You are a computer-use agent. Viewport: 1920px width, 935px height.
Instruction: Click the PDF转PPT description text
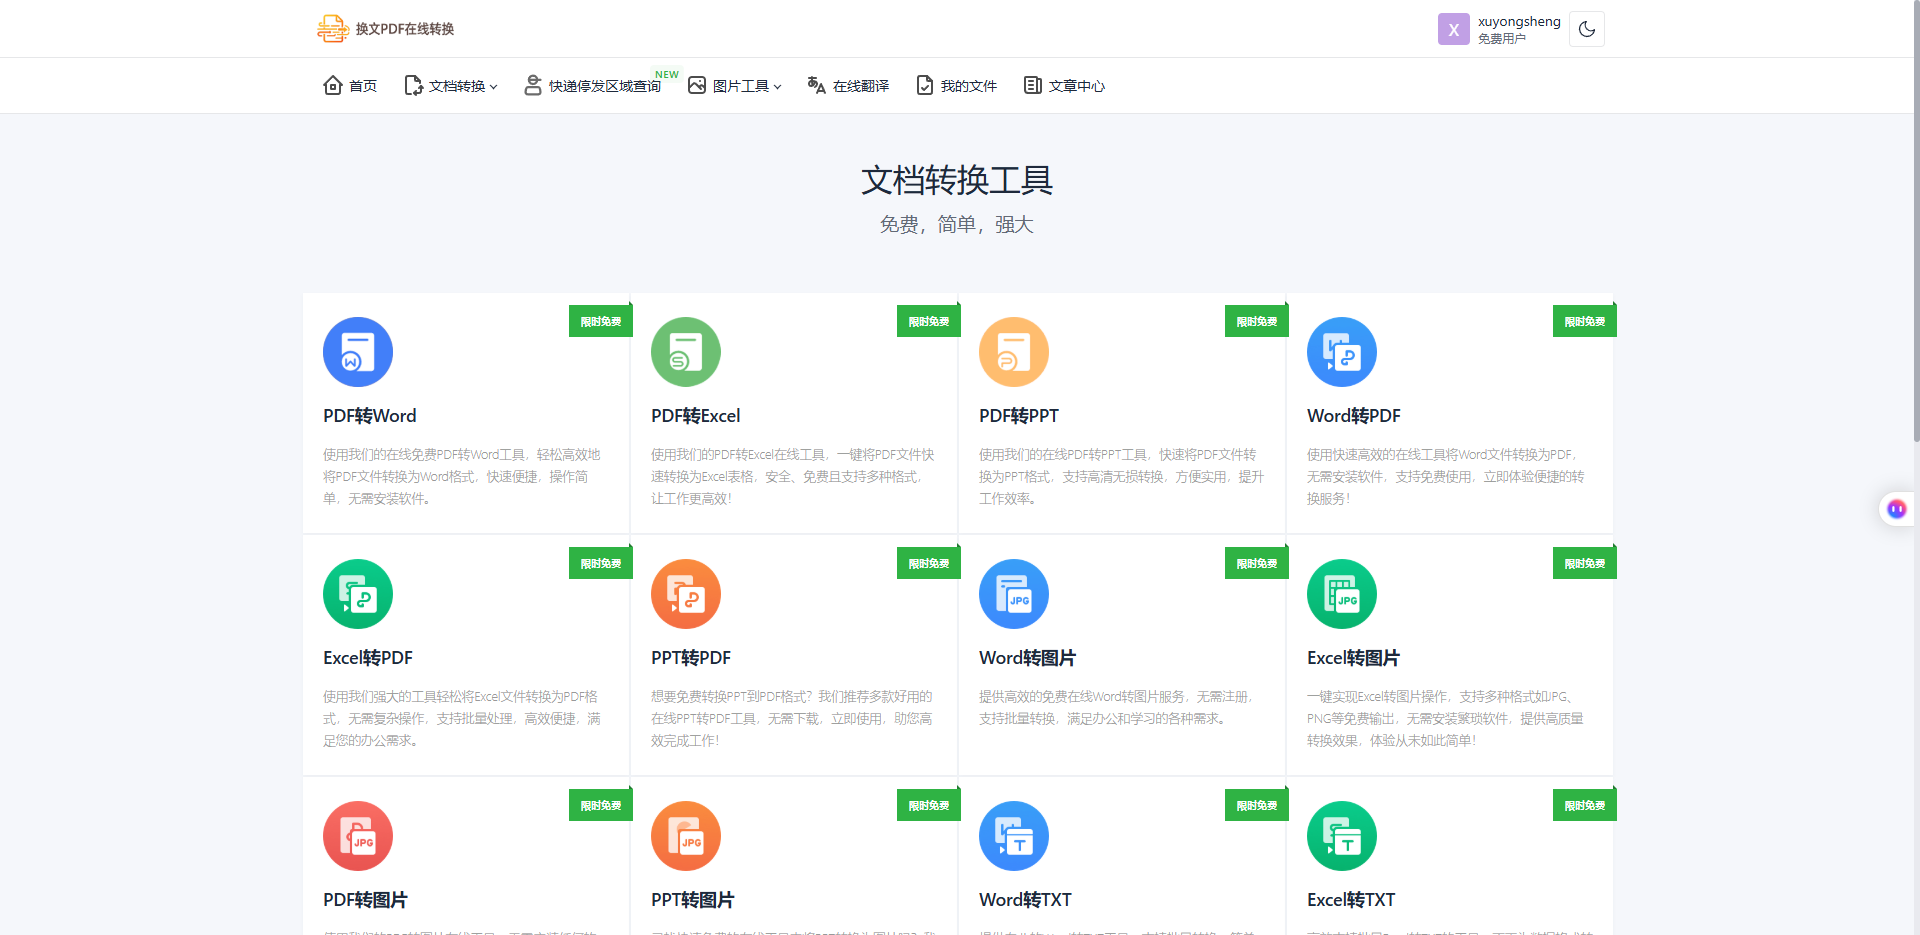point(1121,476)
